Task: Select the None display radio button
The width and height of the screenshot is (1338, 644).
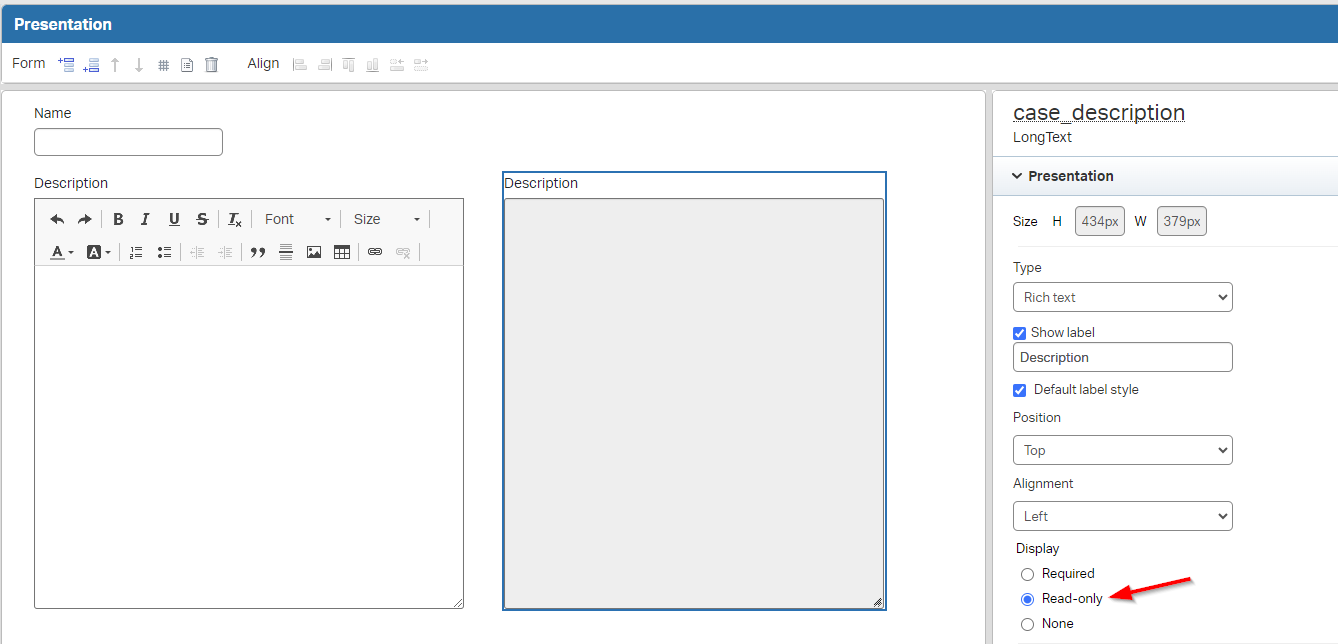Action: [1027, 624]
